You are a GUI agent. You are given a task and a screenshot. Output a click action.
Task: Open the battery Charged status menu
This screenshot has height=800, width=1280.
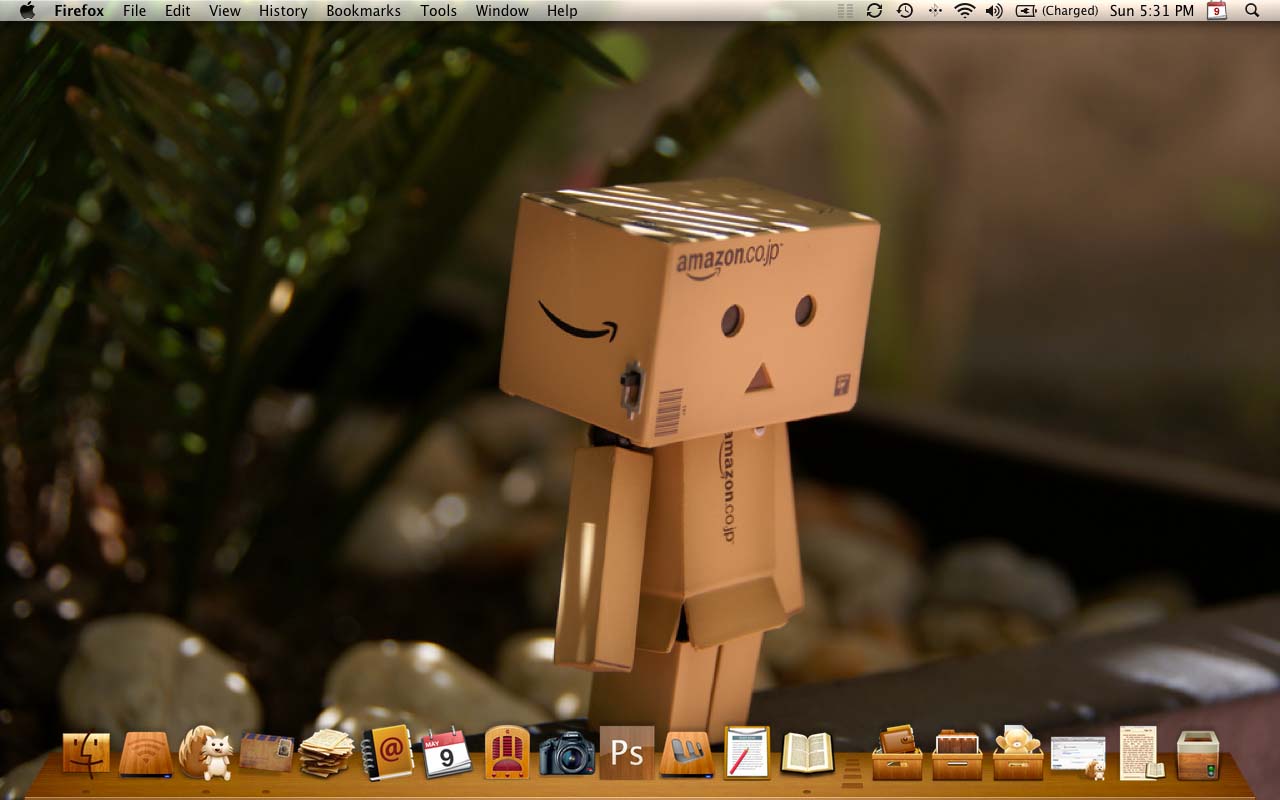click(x=1057, y=10)
